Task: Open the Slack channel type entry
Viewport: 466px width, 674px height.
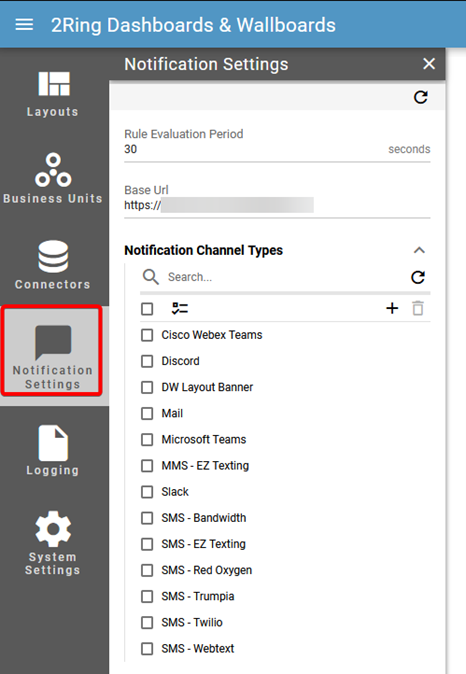Action: pyautogui.click(x=175, y=492)
